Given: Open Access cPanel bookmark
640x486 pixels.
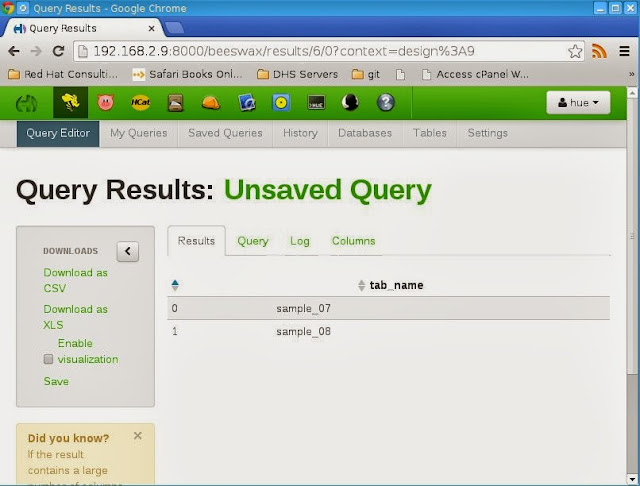Looking at the screenshot, I should [x=475, y=74].
